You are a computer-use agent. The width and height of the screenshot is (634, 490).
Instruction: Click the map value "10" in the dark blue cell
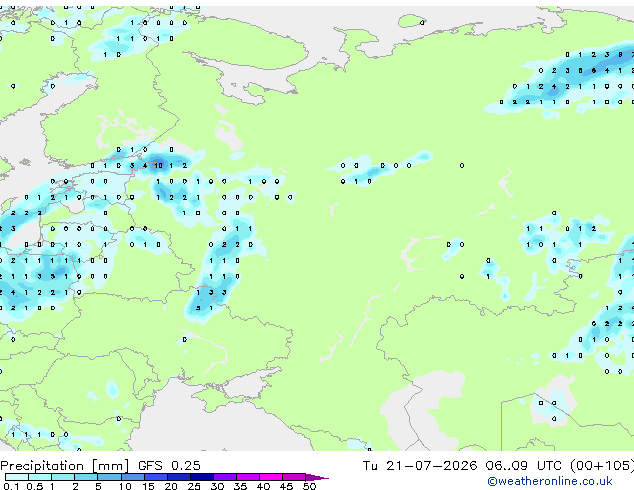158,165
